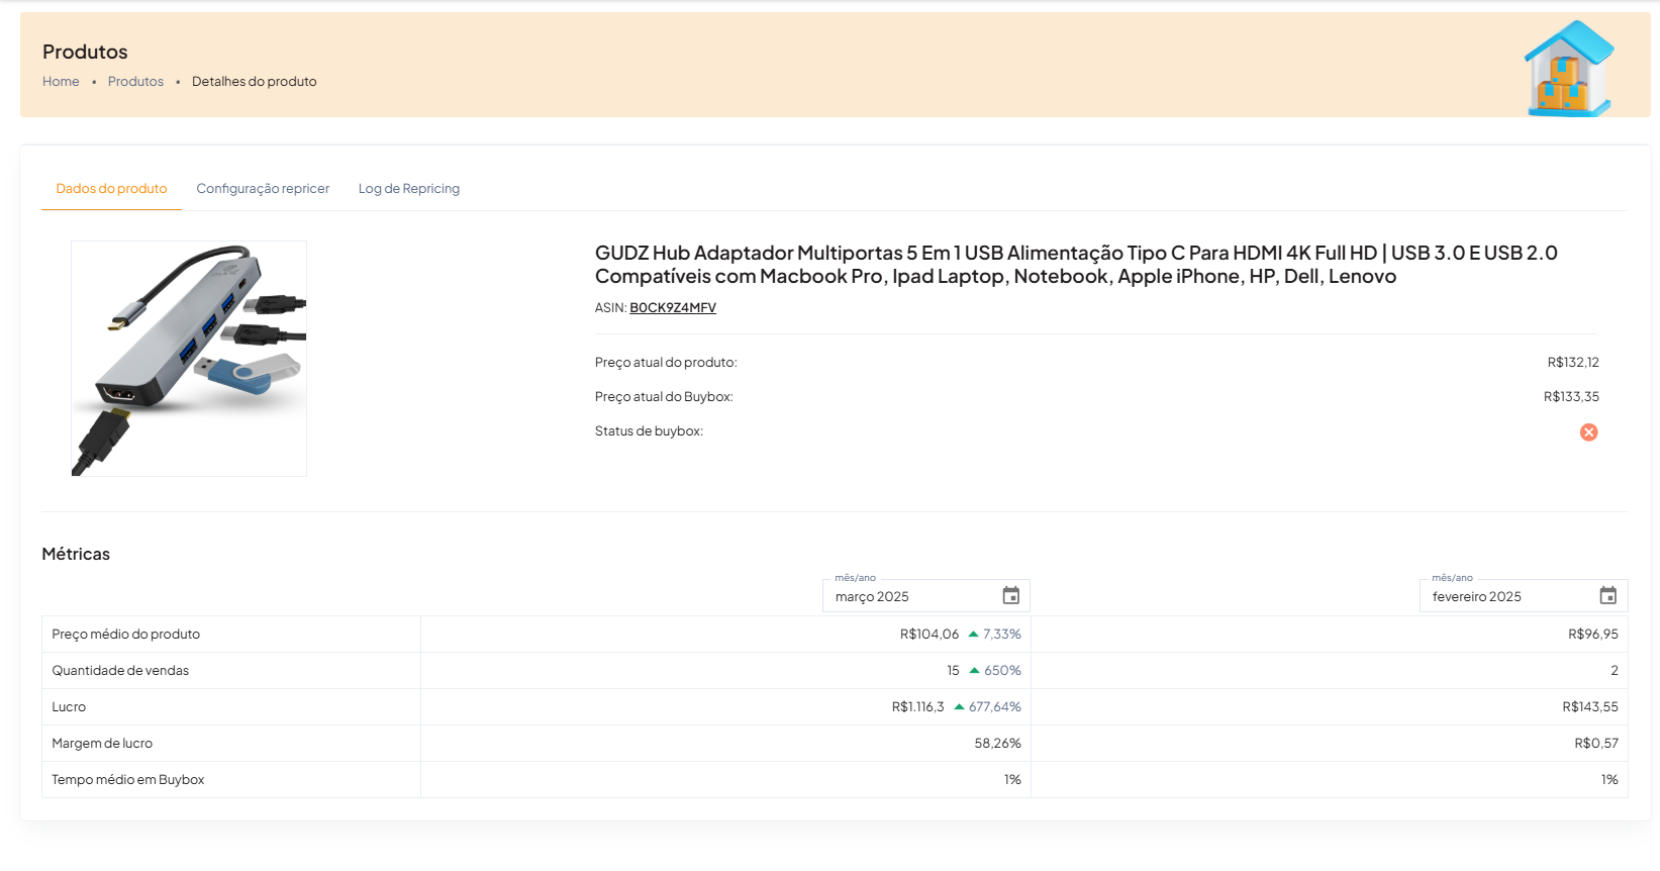Click the Preço médio do produto row label

(x=126, y=634)
